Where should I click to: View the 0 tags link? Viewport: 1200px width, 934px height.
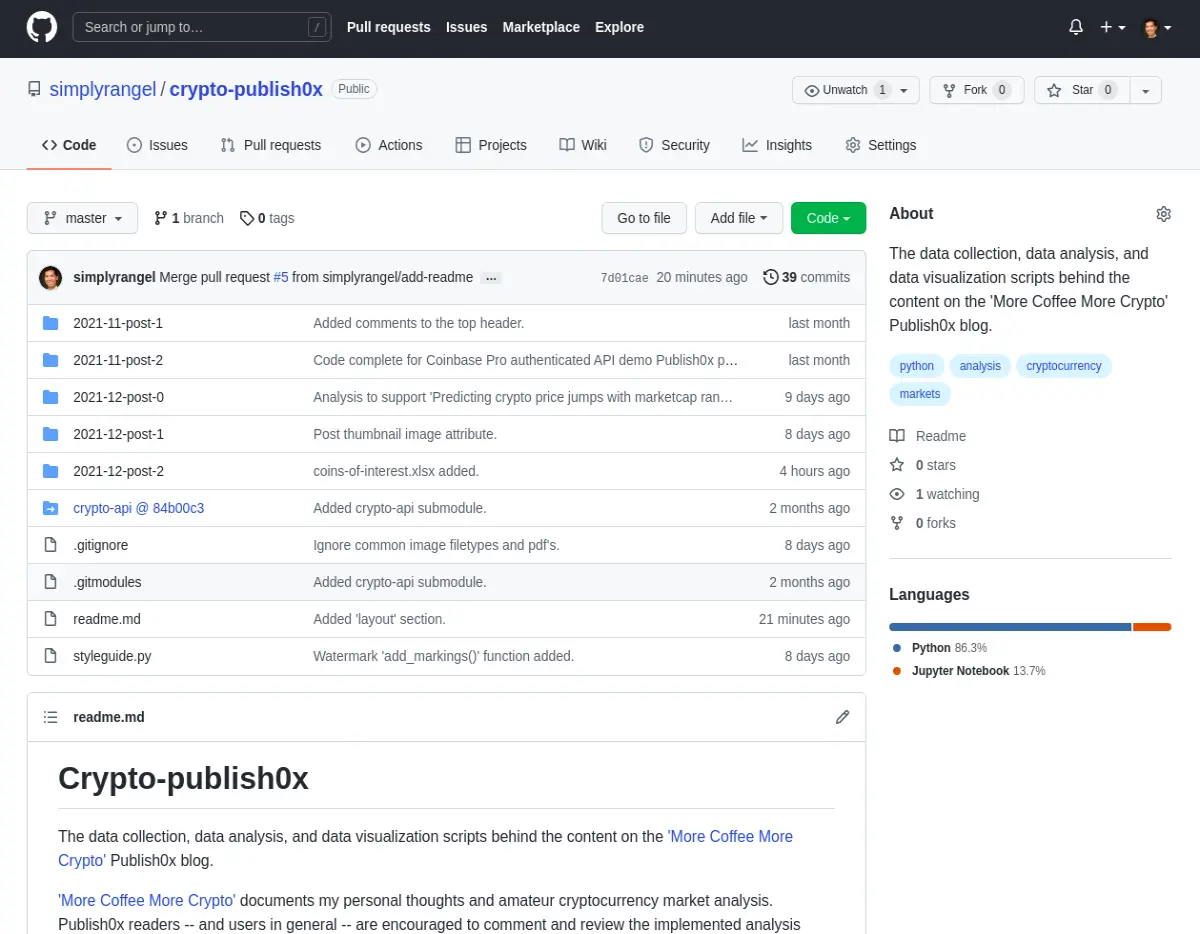[x=267, y=218]
